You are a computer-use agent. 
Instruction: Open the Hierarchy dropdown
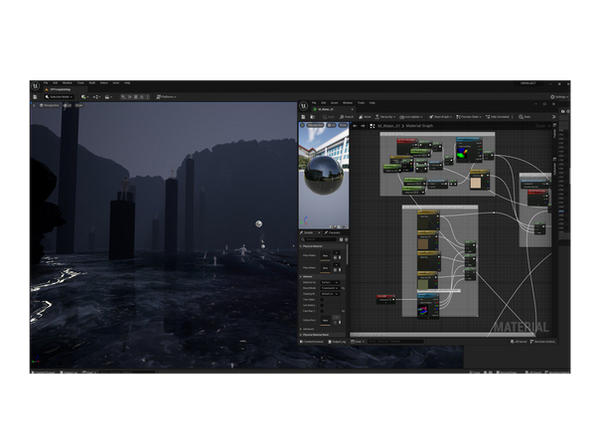click(385, 117)
